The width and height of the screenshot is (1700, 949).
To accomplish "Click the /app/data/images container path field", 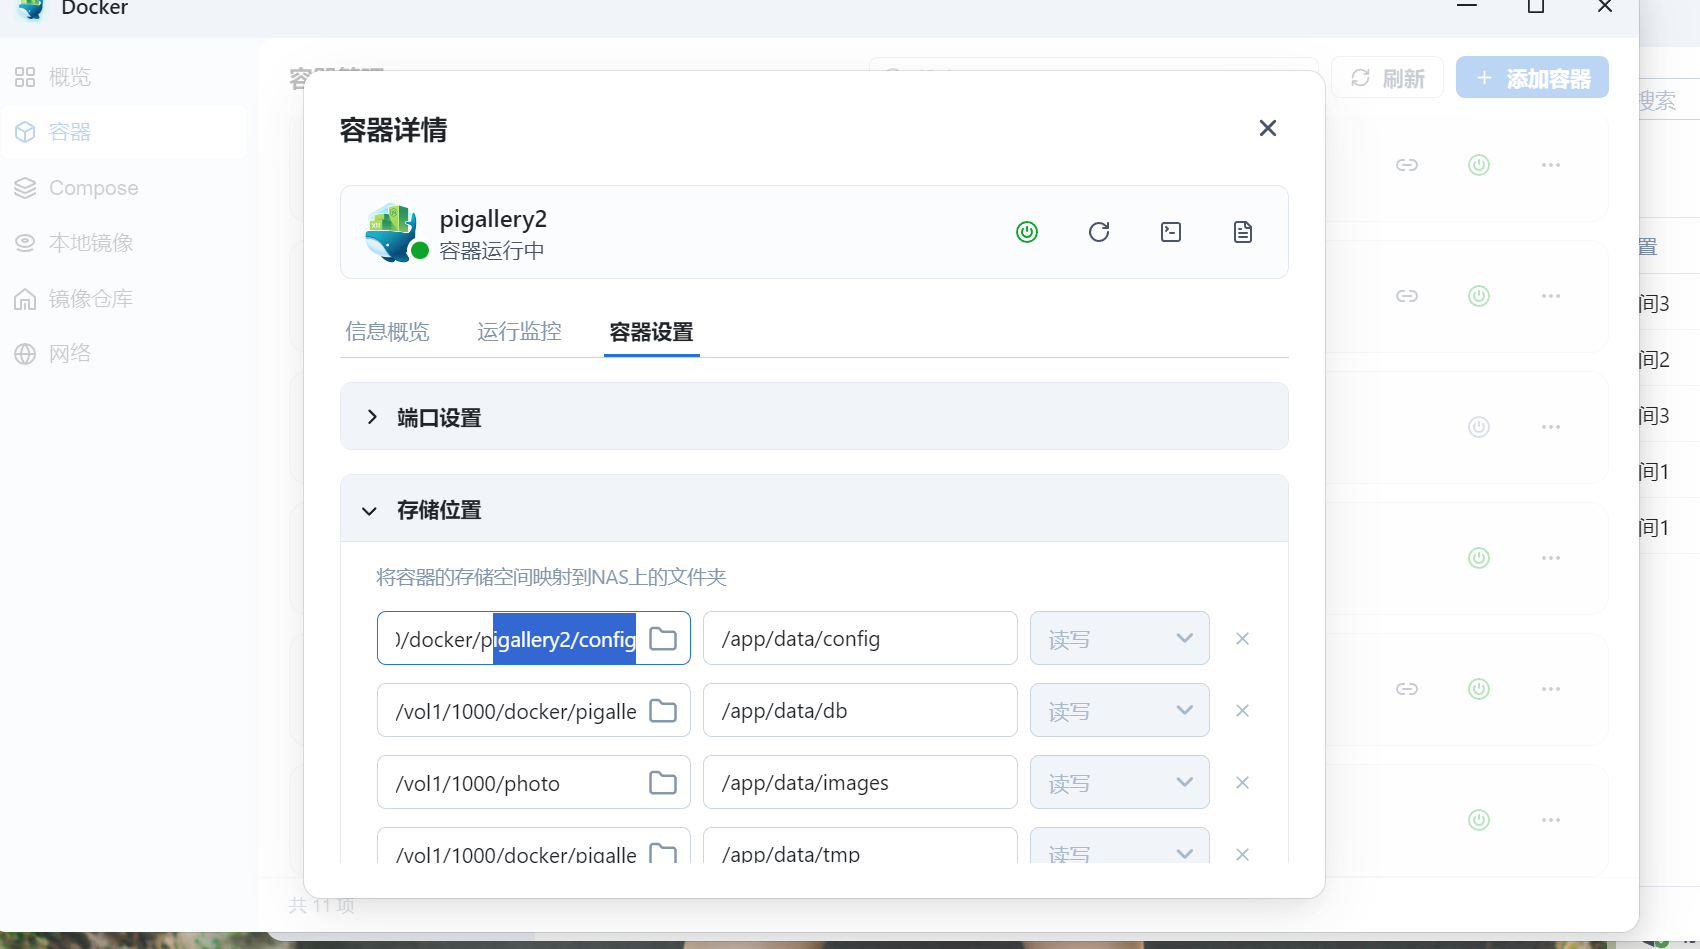I will 860,782.
